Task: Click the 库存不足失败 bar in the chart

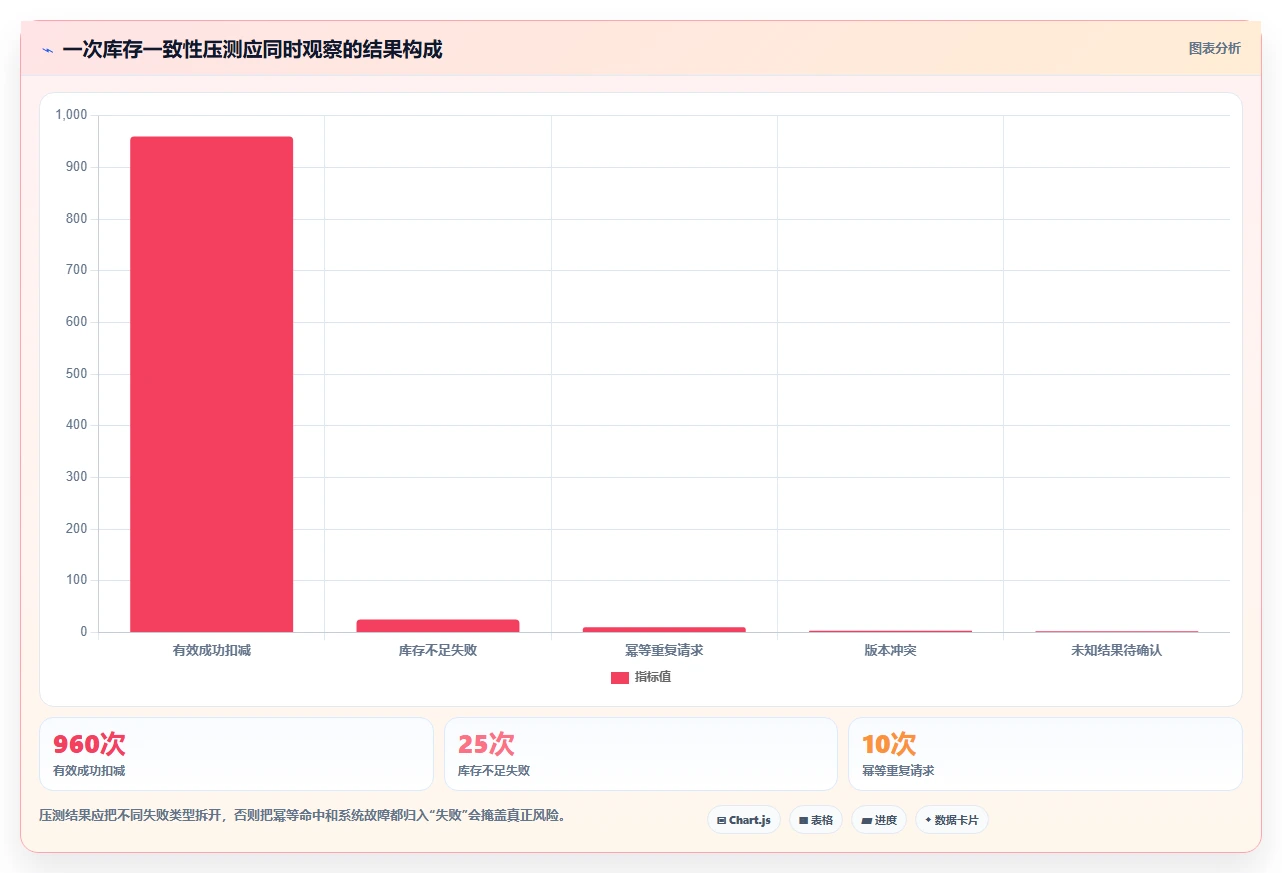Action: pos(438,626)
